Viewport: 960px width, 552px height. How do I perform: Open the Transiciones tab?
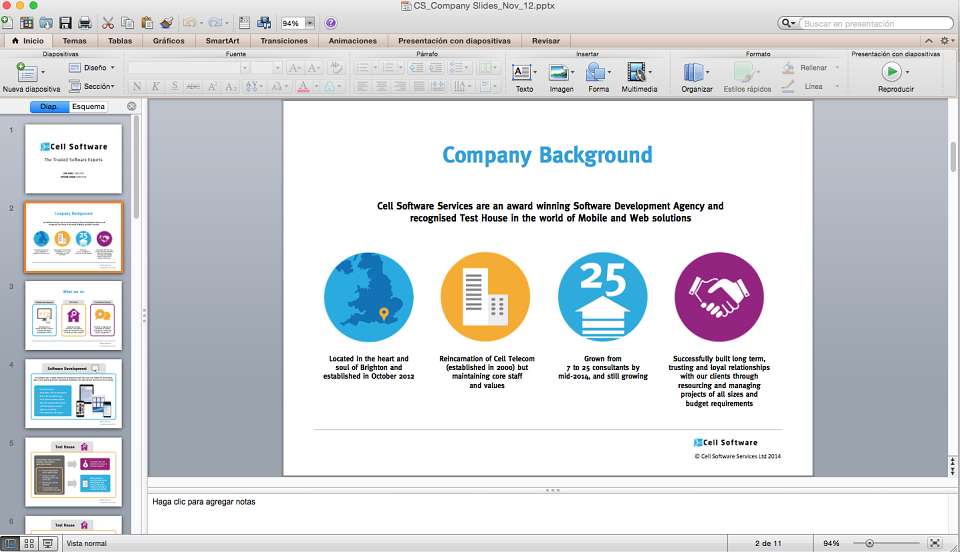pos(284,41)
